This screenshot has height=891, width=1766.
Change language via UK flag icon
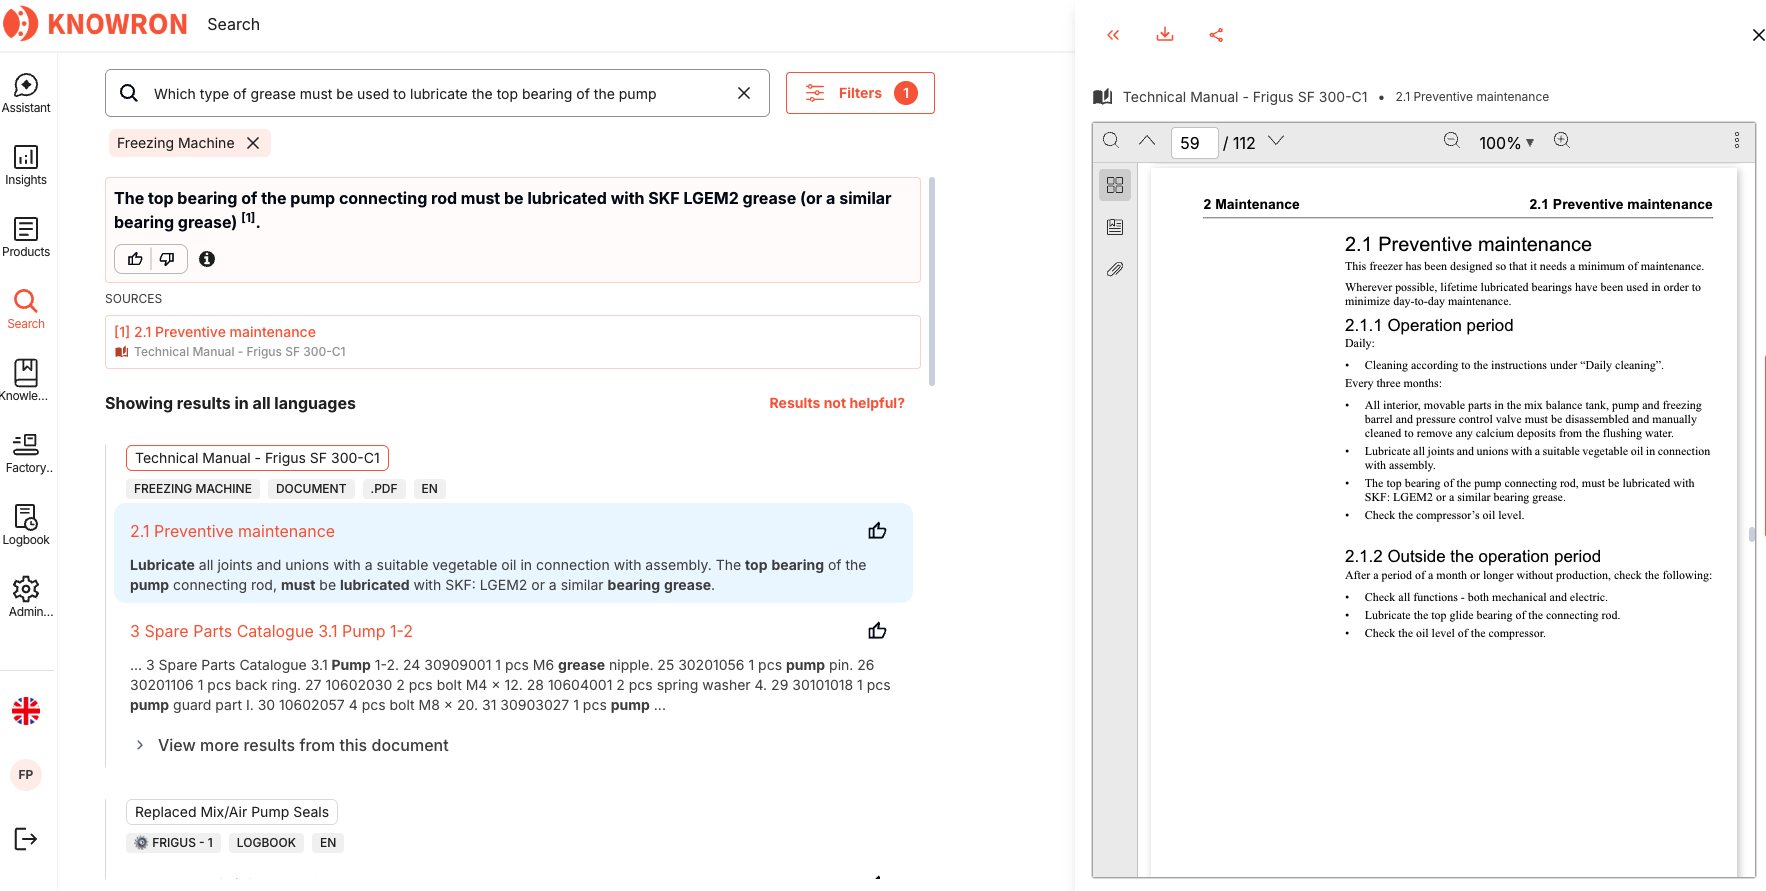tap(26, 711)
